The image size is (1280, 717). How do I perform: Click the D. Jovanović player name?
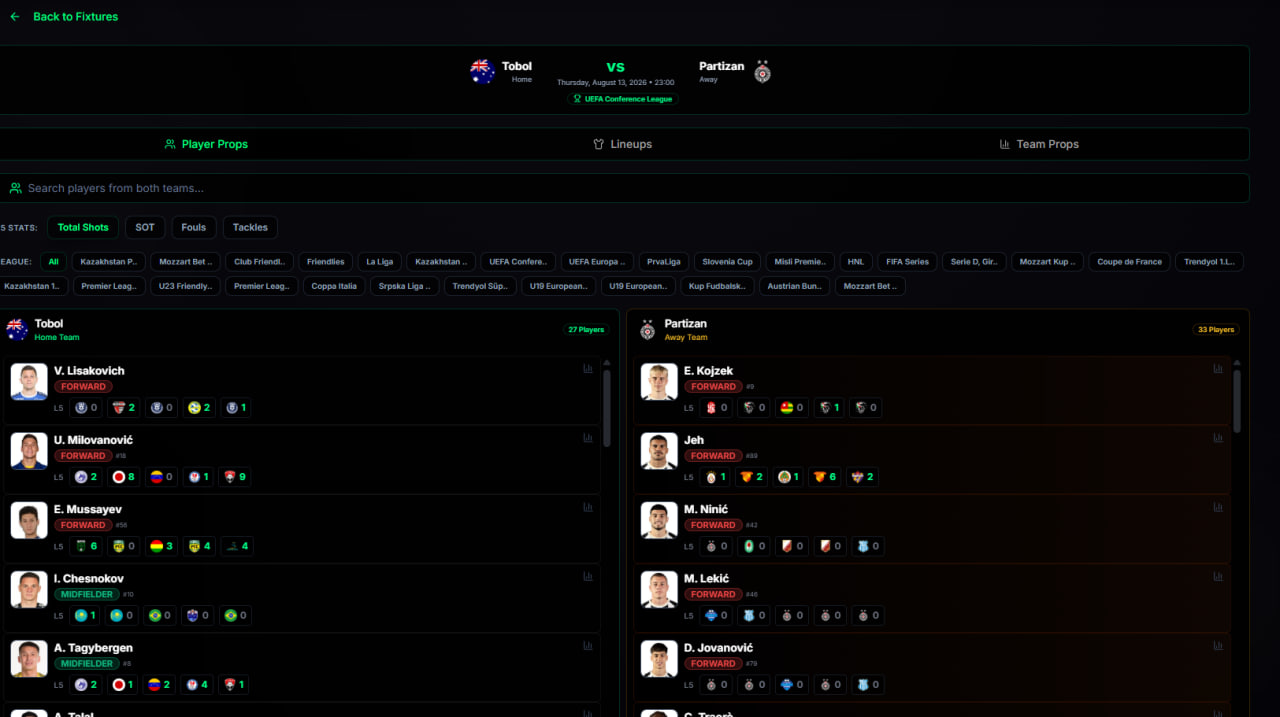[x=719, y=647]
